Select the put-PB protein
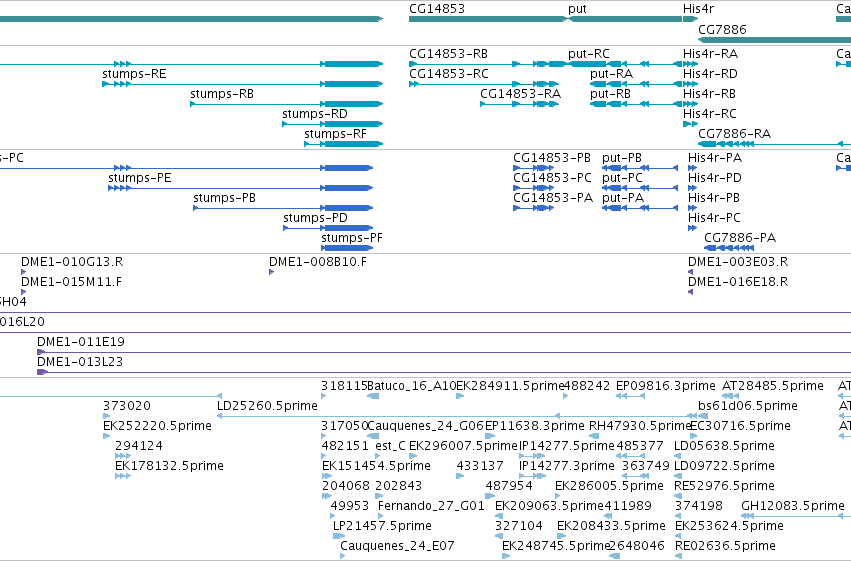Image resolution: width=851 pixels, height=561 pixels. [640, 168]
